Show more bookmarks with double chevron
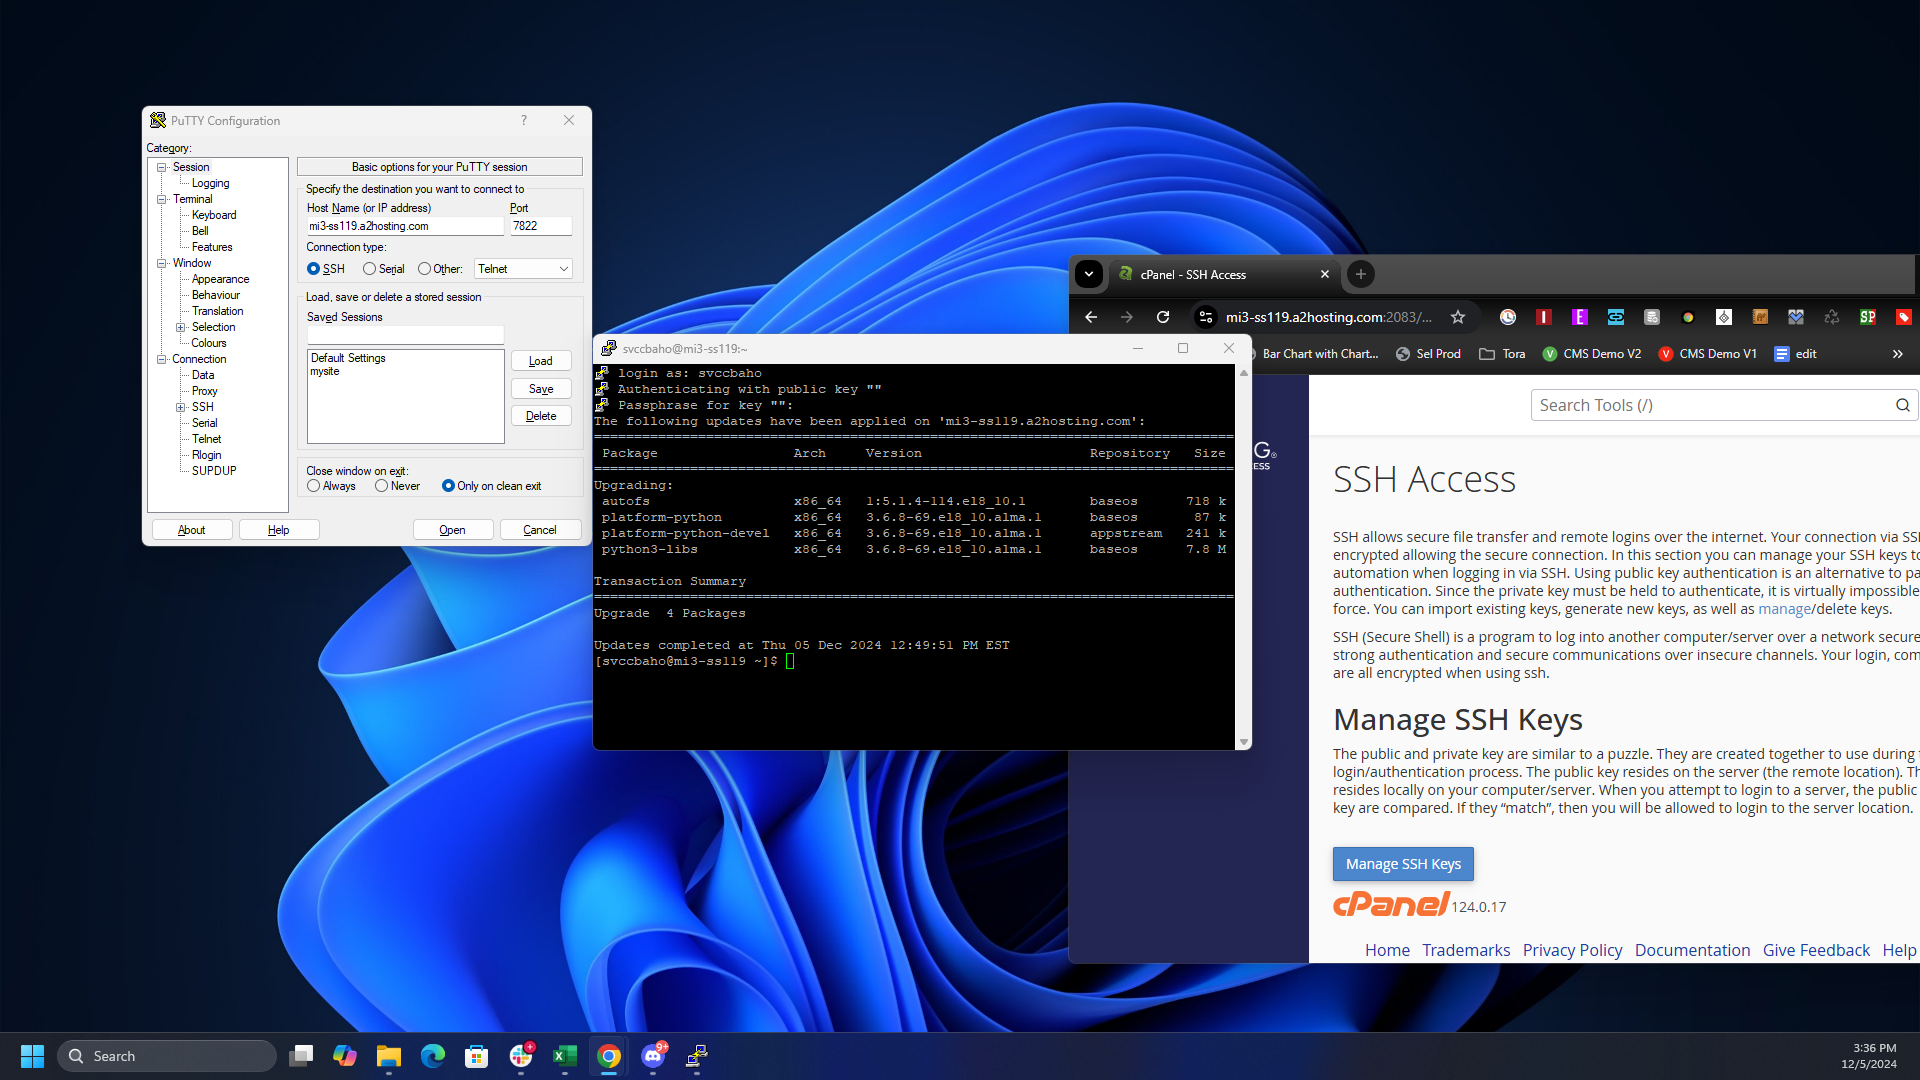Image resolution: width=1920 pixels, height=1080 pixels. (1897, 354)
